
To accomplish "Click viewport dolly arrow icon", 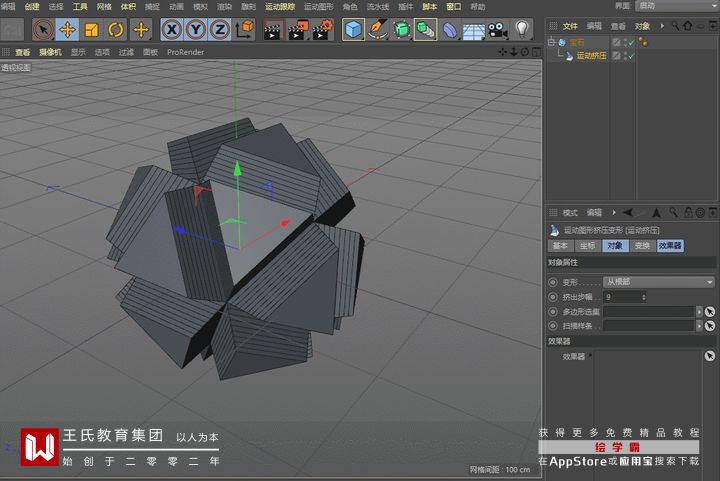I will pyautogui.click(x=514, y=52).
